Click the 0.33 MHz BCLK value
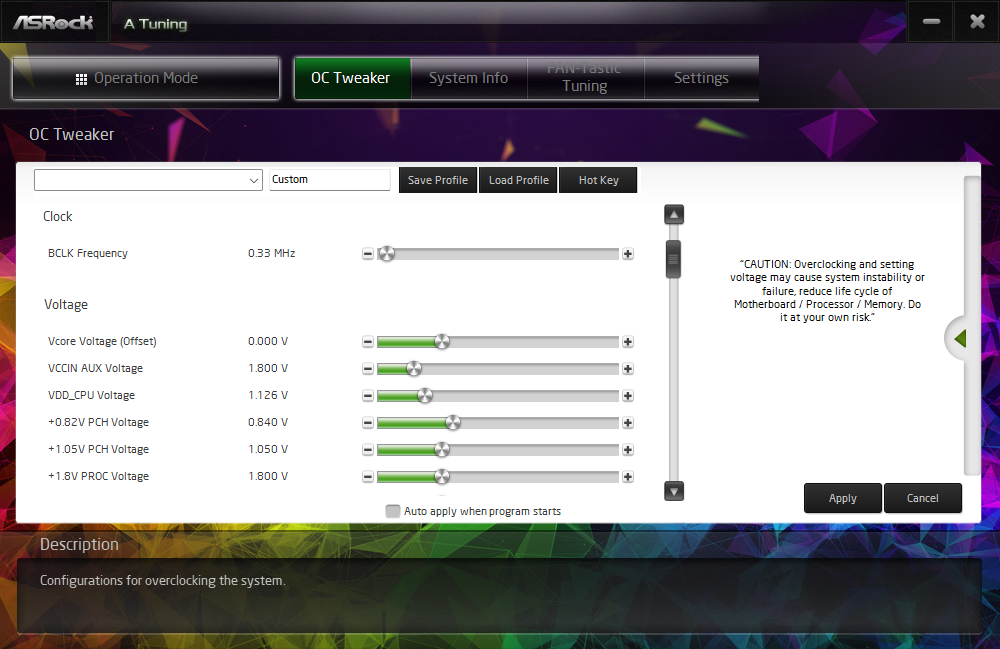This screenshot has height=649, width=1000. pyautogui.click(x=272, y=253)
